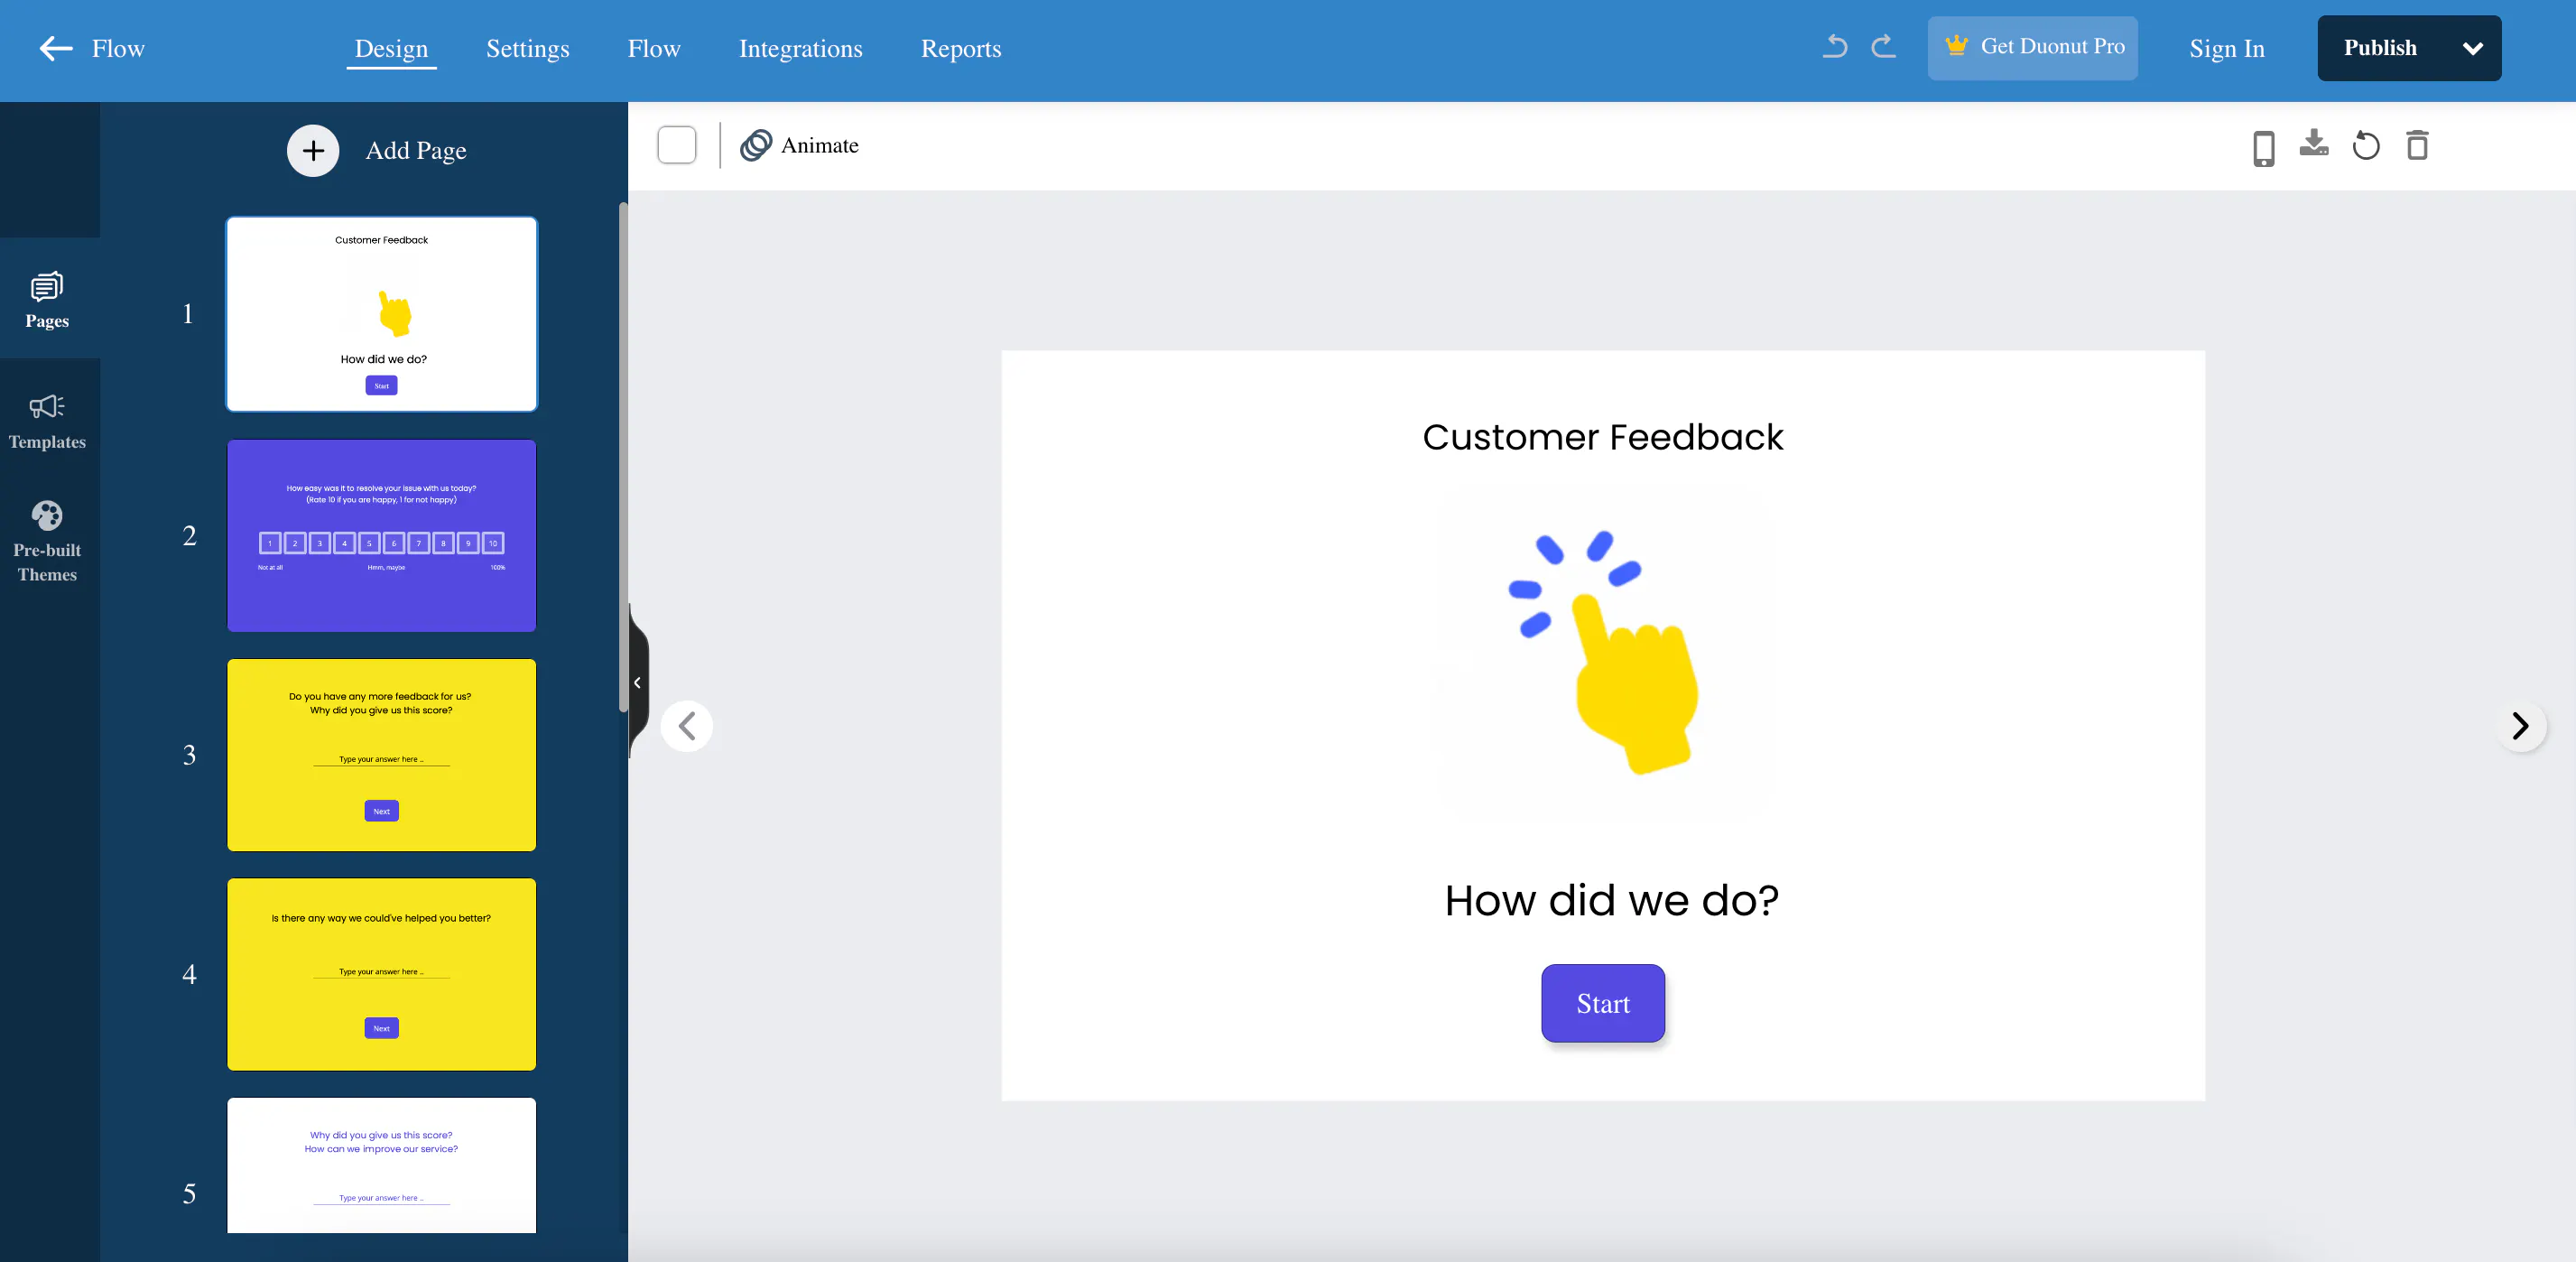The width and height of the screenshot is (2576, 1262).
Task: Open the Design tab
Action: [x=391, y=49]
